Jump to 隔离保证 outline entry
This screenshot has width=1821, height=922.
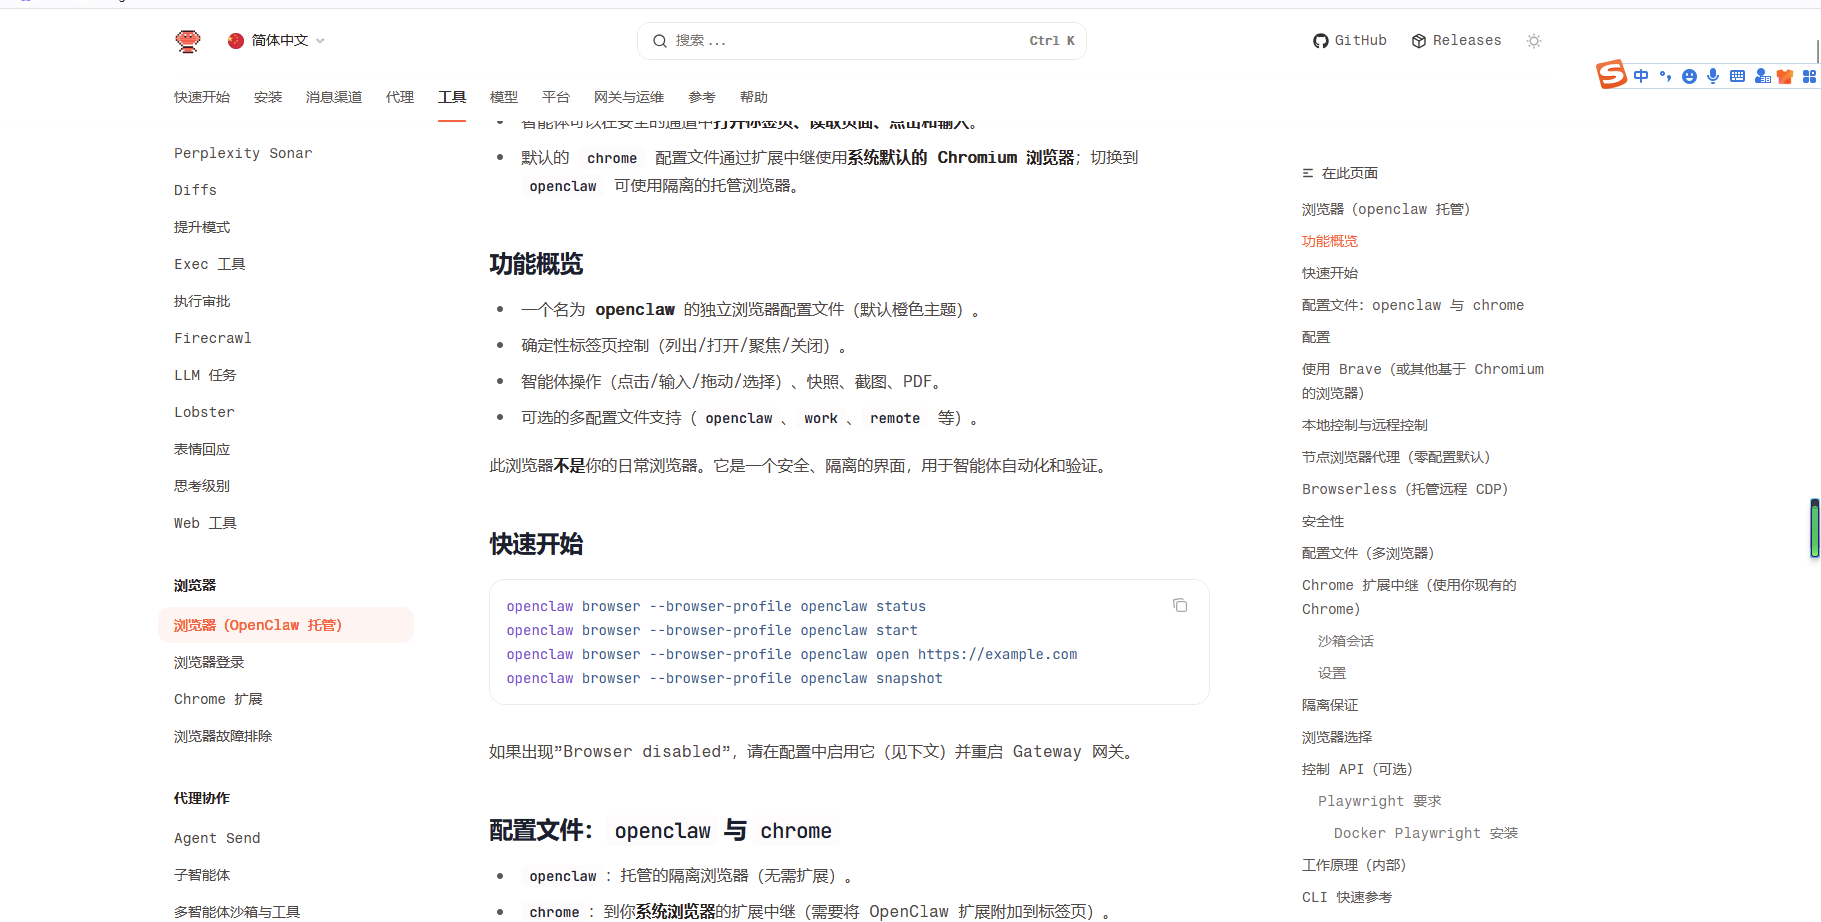point(1330,705)
